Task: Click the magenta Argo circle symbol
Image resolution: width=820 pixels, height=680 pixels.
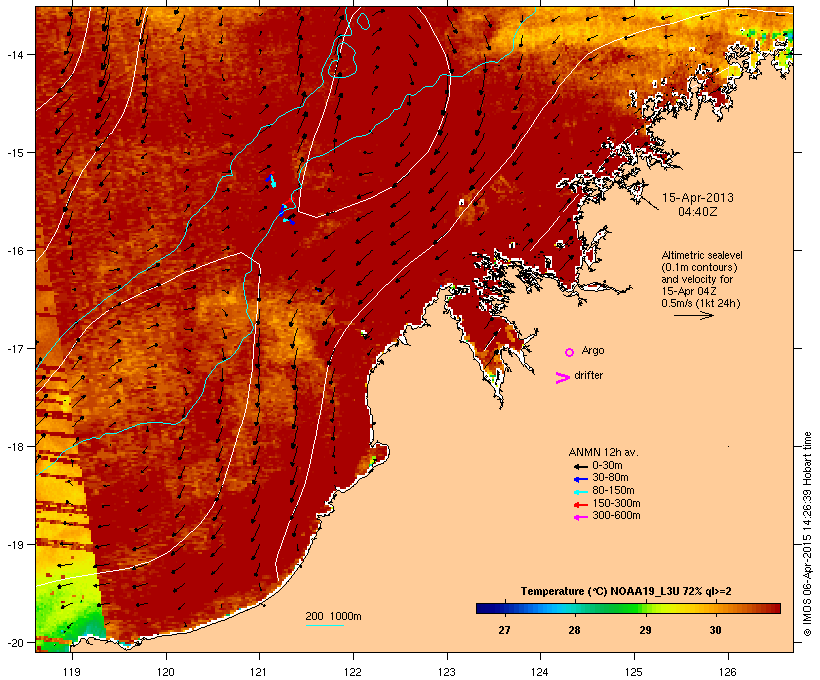Action: pos(570,352)
